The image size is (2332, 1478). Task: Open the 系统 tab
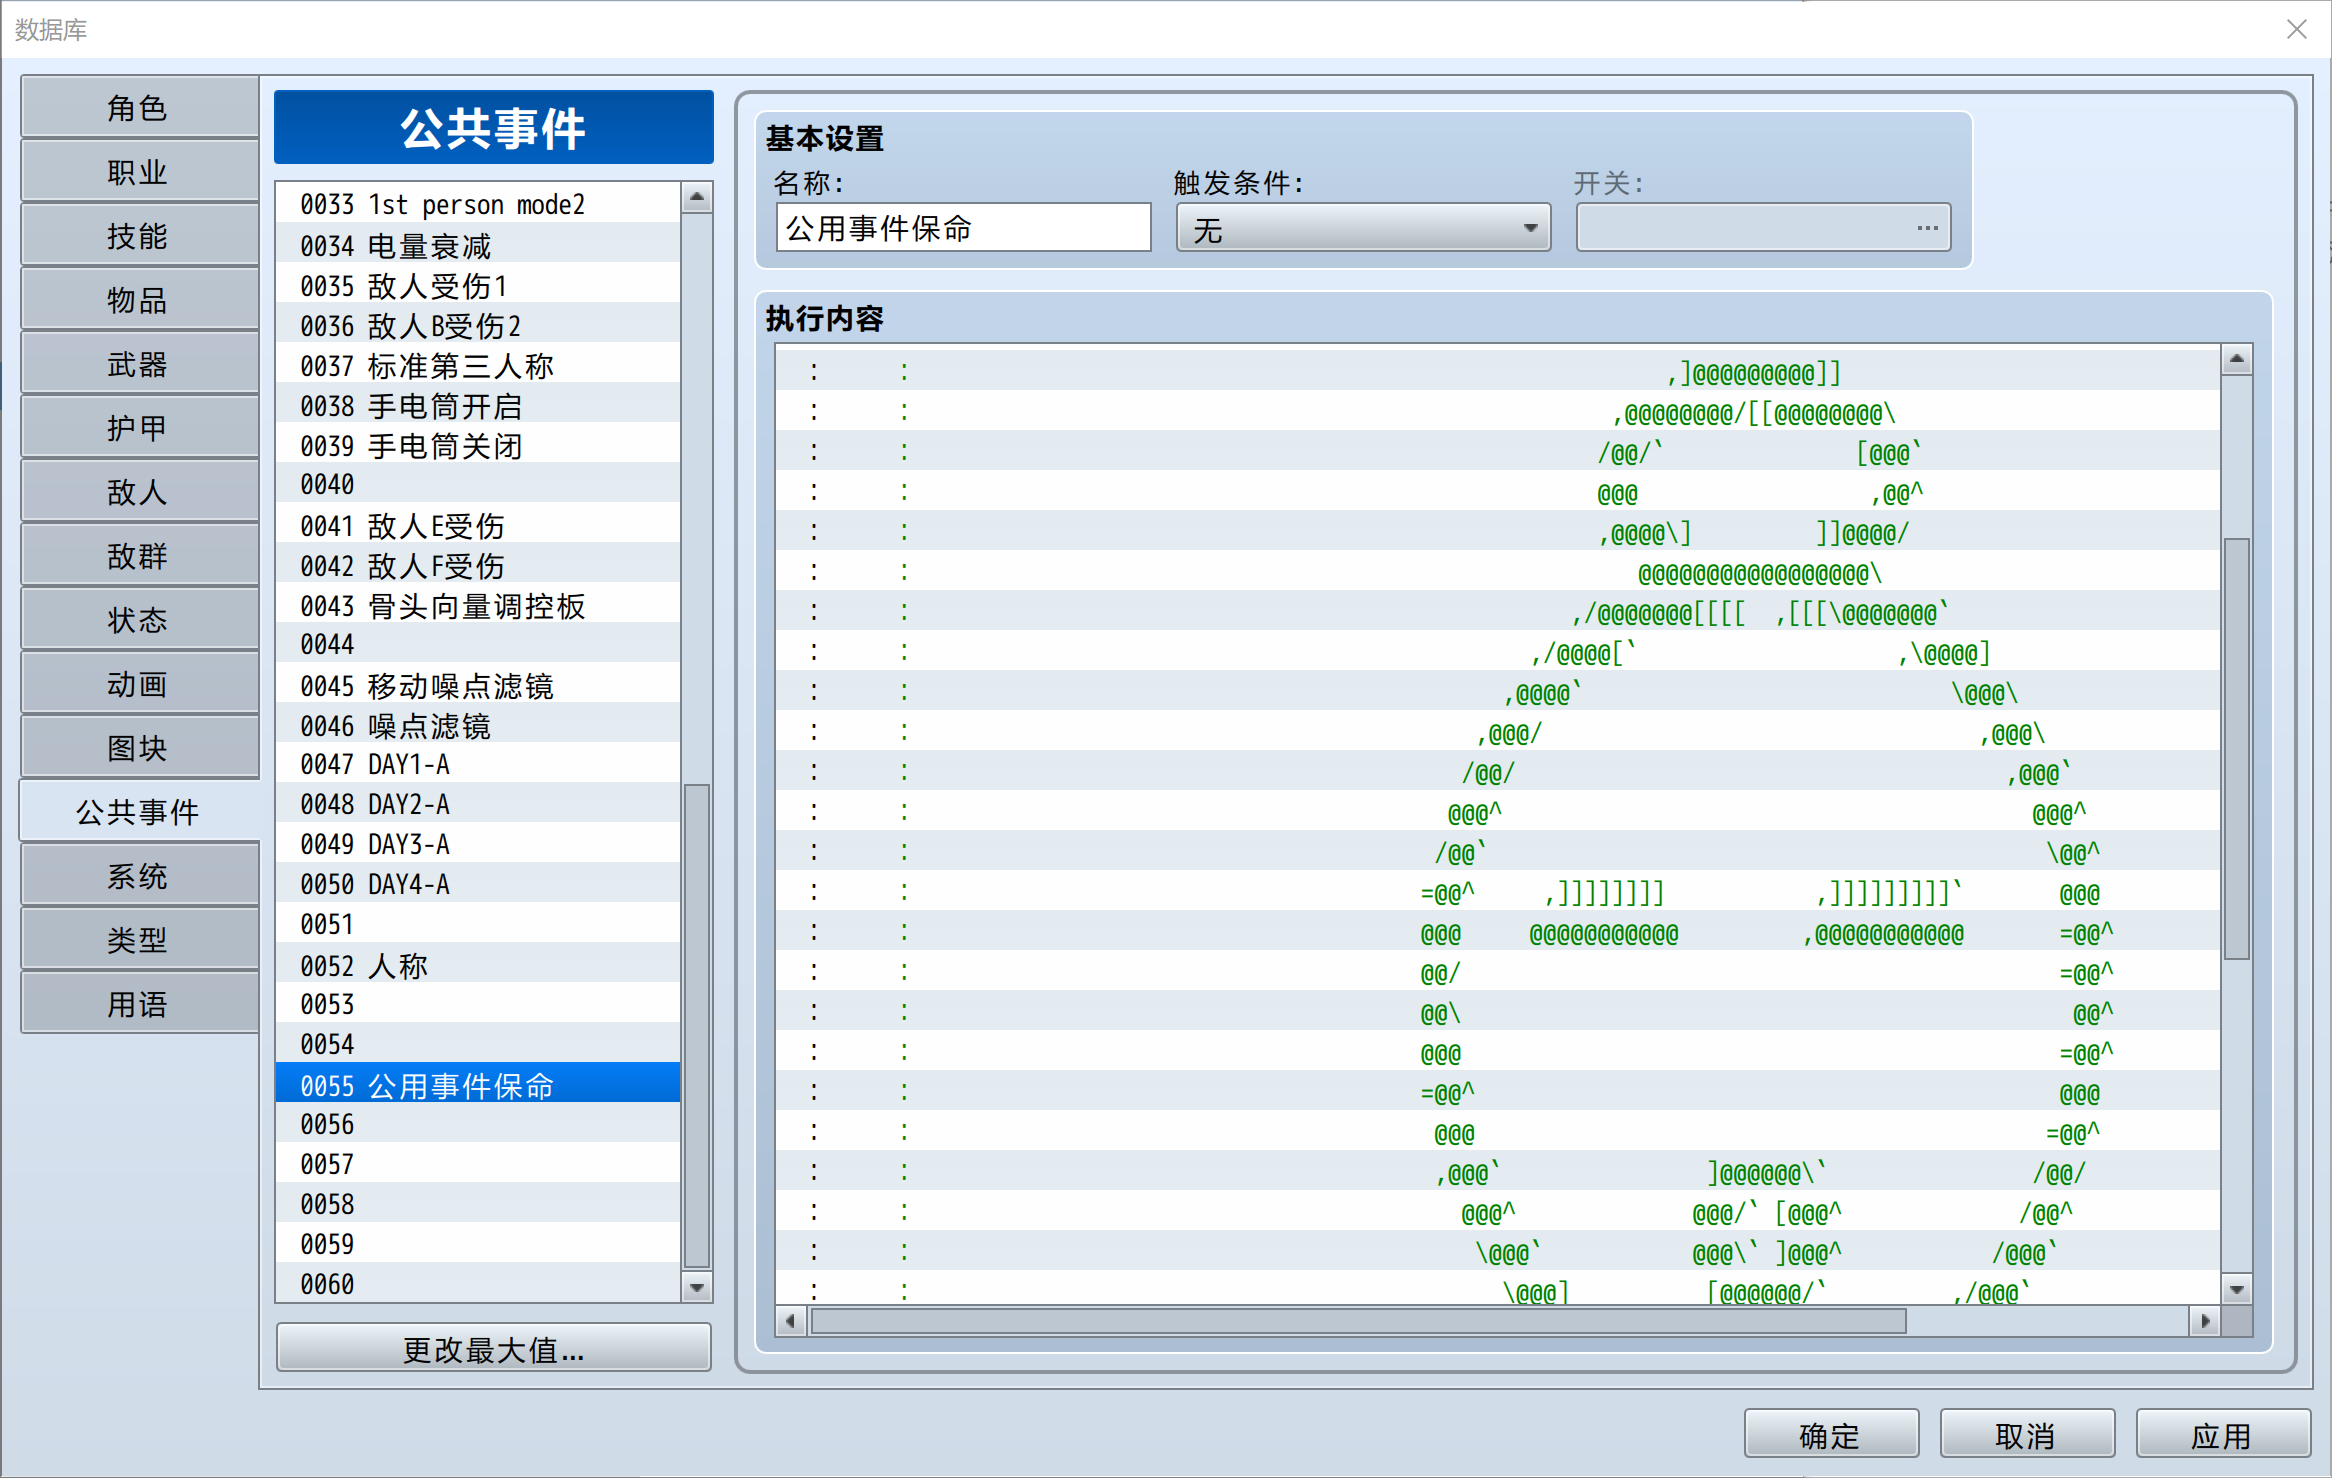pos(139,876)
